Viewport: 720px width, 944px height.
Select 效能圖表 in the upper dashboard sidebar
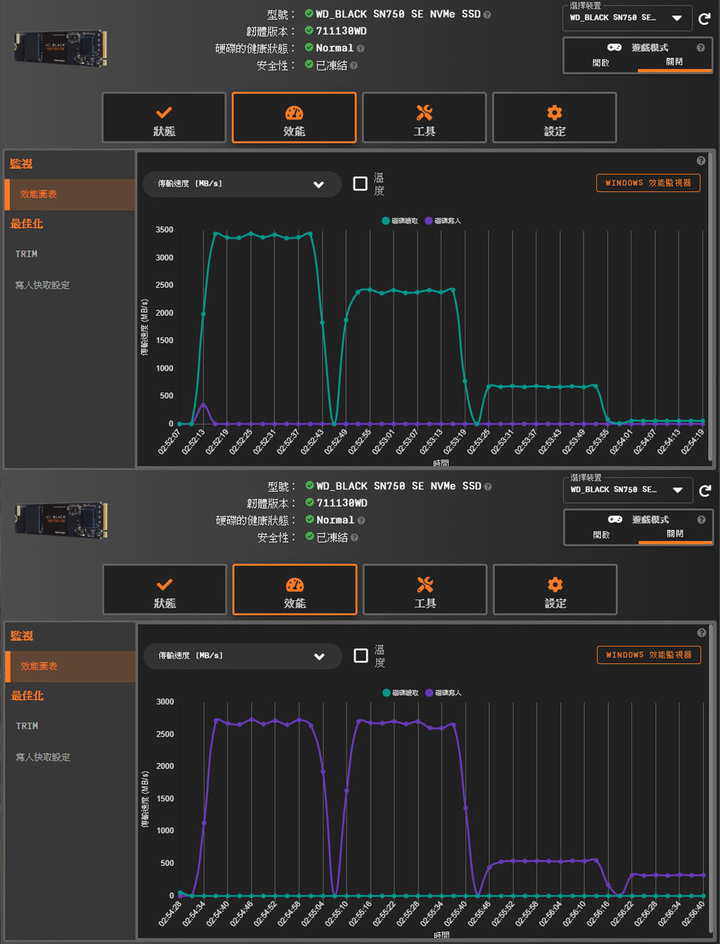point(70,194)
